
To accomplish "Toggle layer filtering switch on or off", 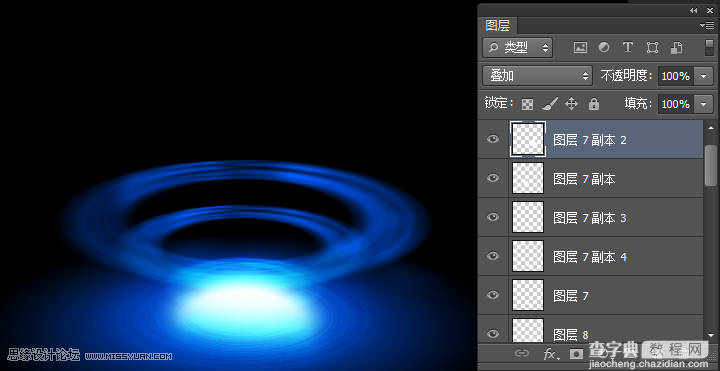I will pos(709,48).
